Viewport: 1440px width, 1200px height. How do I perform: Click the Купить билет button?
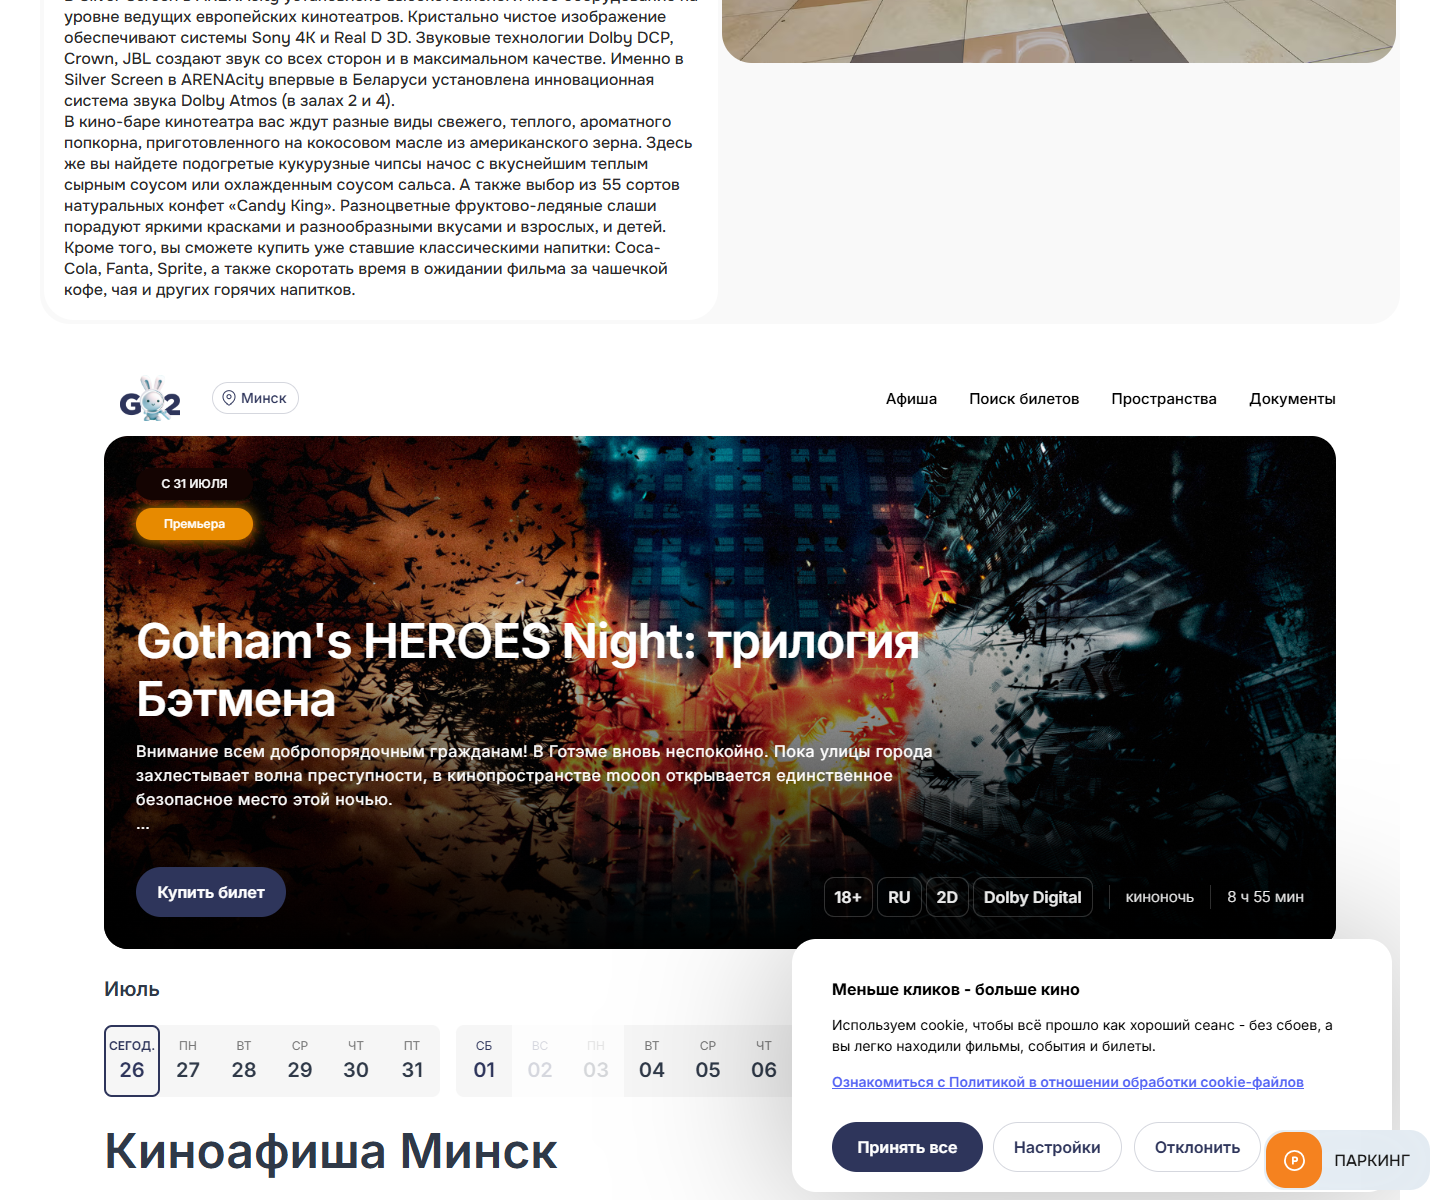[211, 892]
